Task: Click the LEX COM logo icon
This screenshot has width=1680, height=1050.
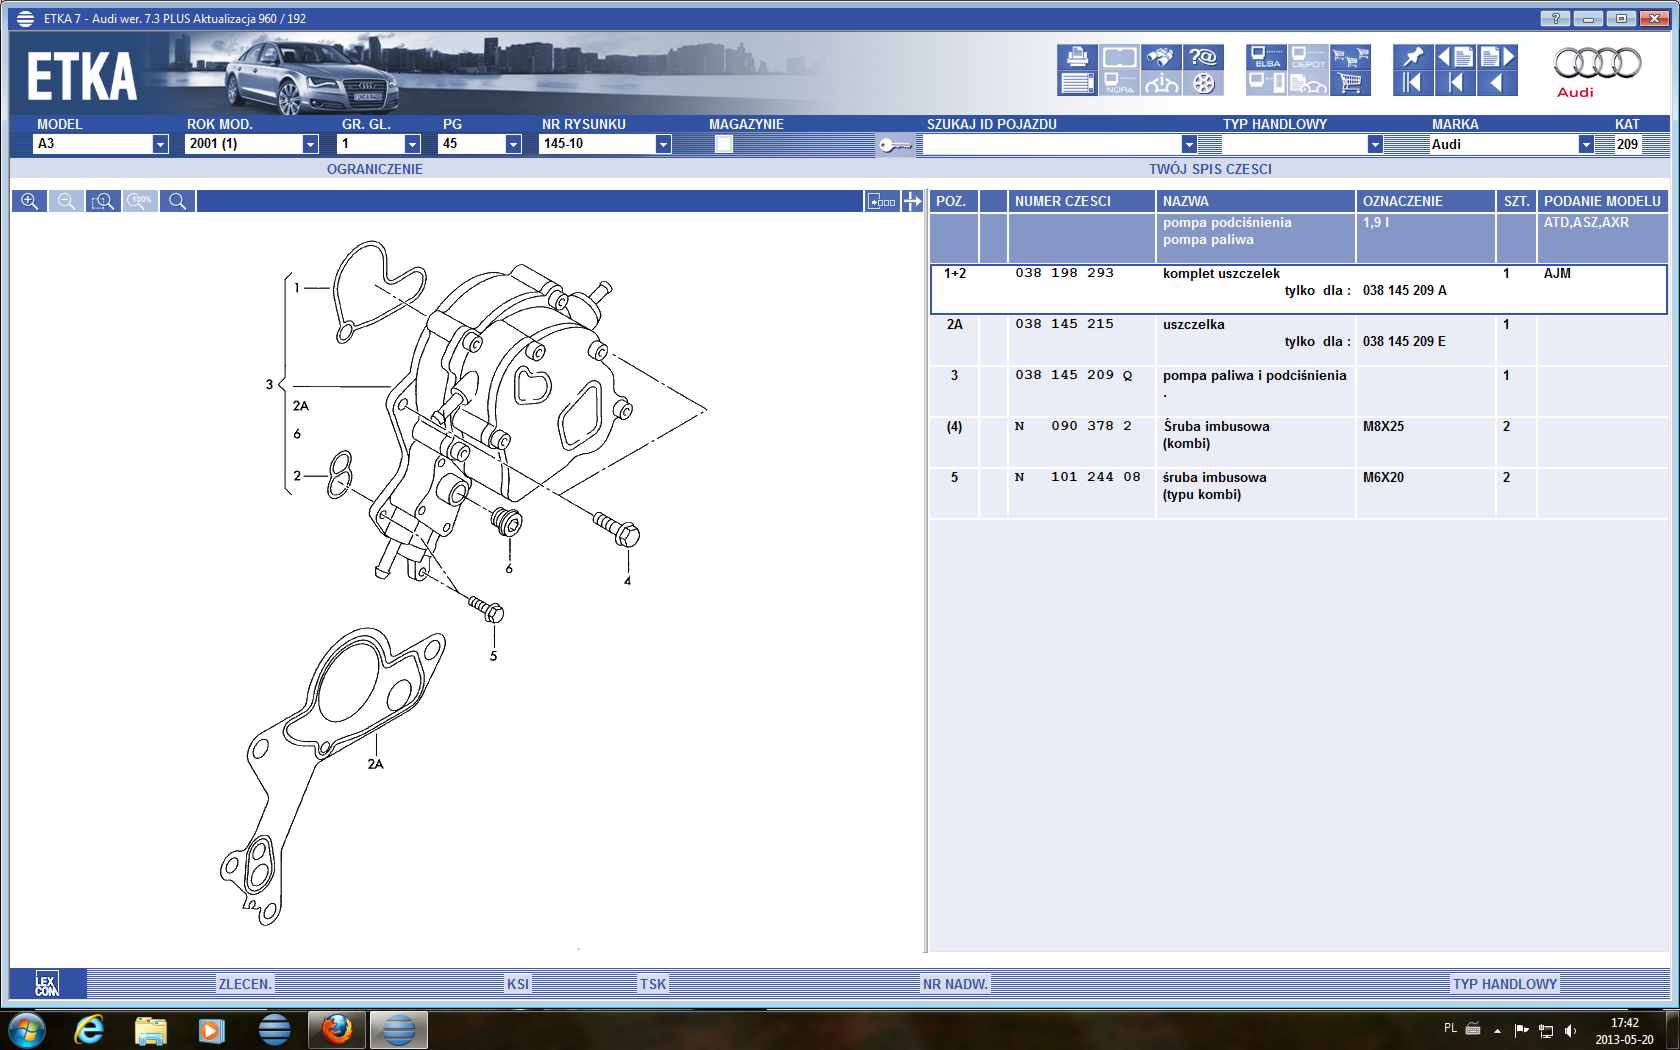Action: click(47, 984)
